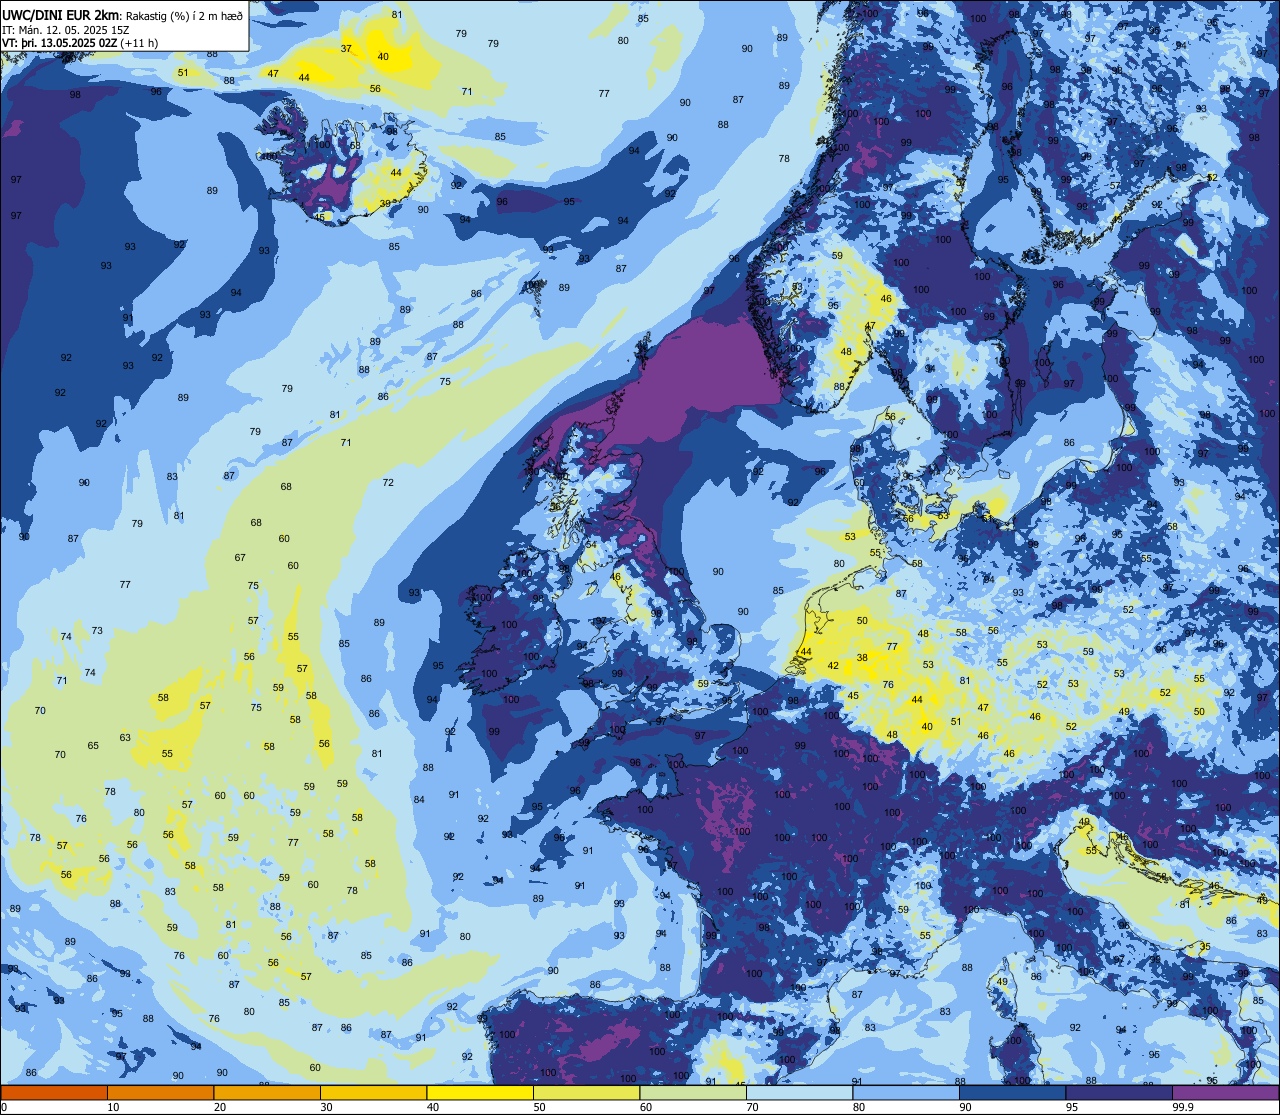1280x1115 pixels.
Task: Click the 50–60% pale yellow legend swatch
Action: pyautogui.click(x=586, y=1092)
